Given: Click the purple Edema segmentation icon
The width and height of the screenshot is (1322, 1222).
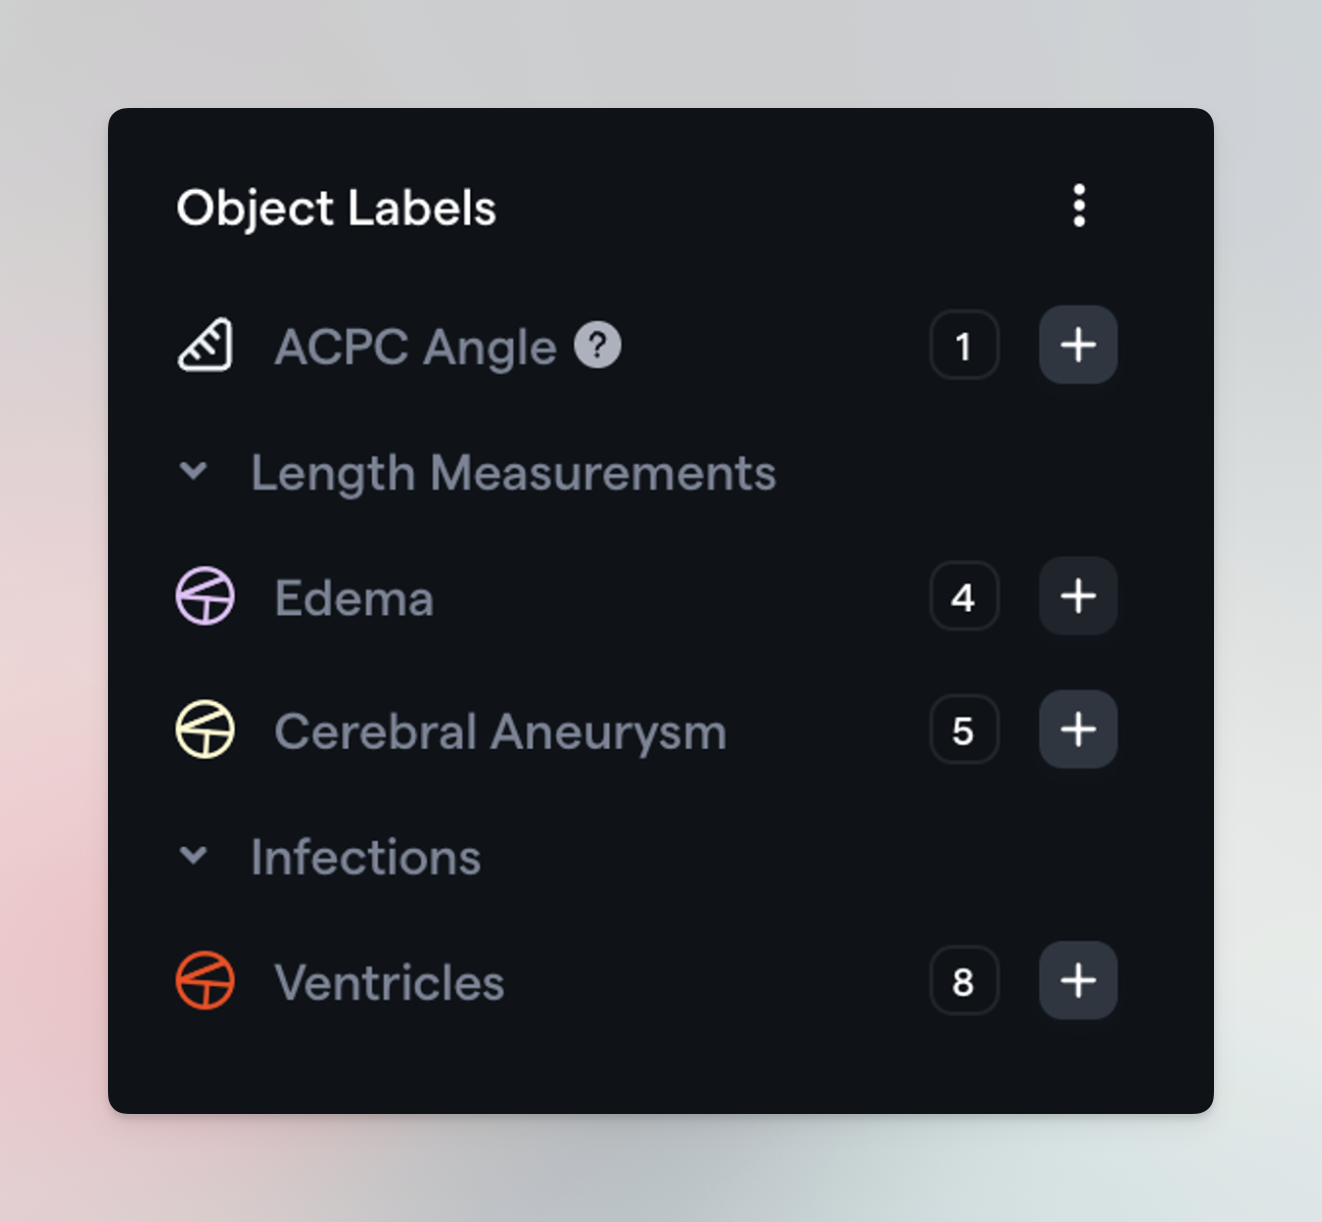Looking at the screenshot, I should (205, 597).
